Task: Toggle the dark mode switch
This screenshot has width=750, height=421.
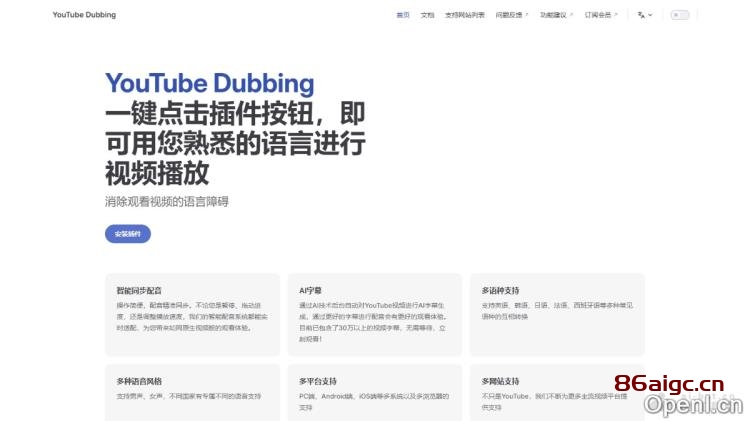Action: click(x=680, y=15)
